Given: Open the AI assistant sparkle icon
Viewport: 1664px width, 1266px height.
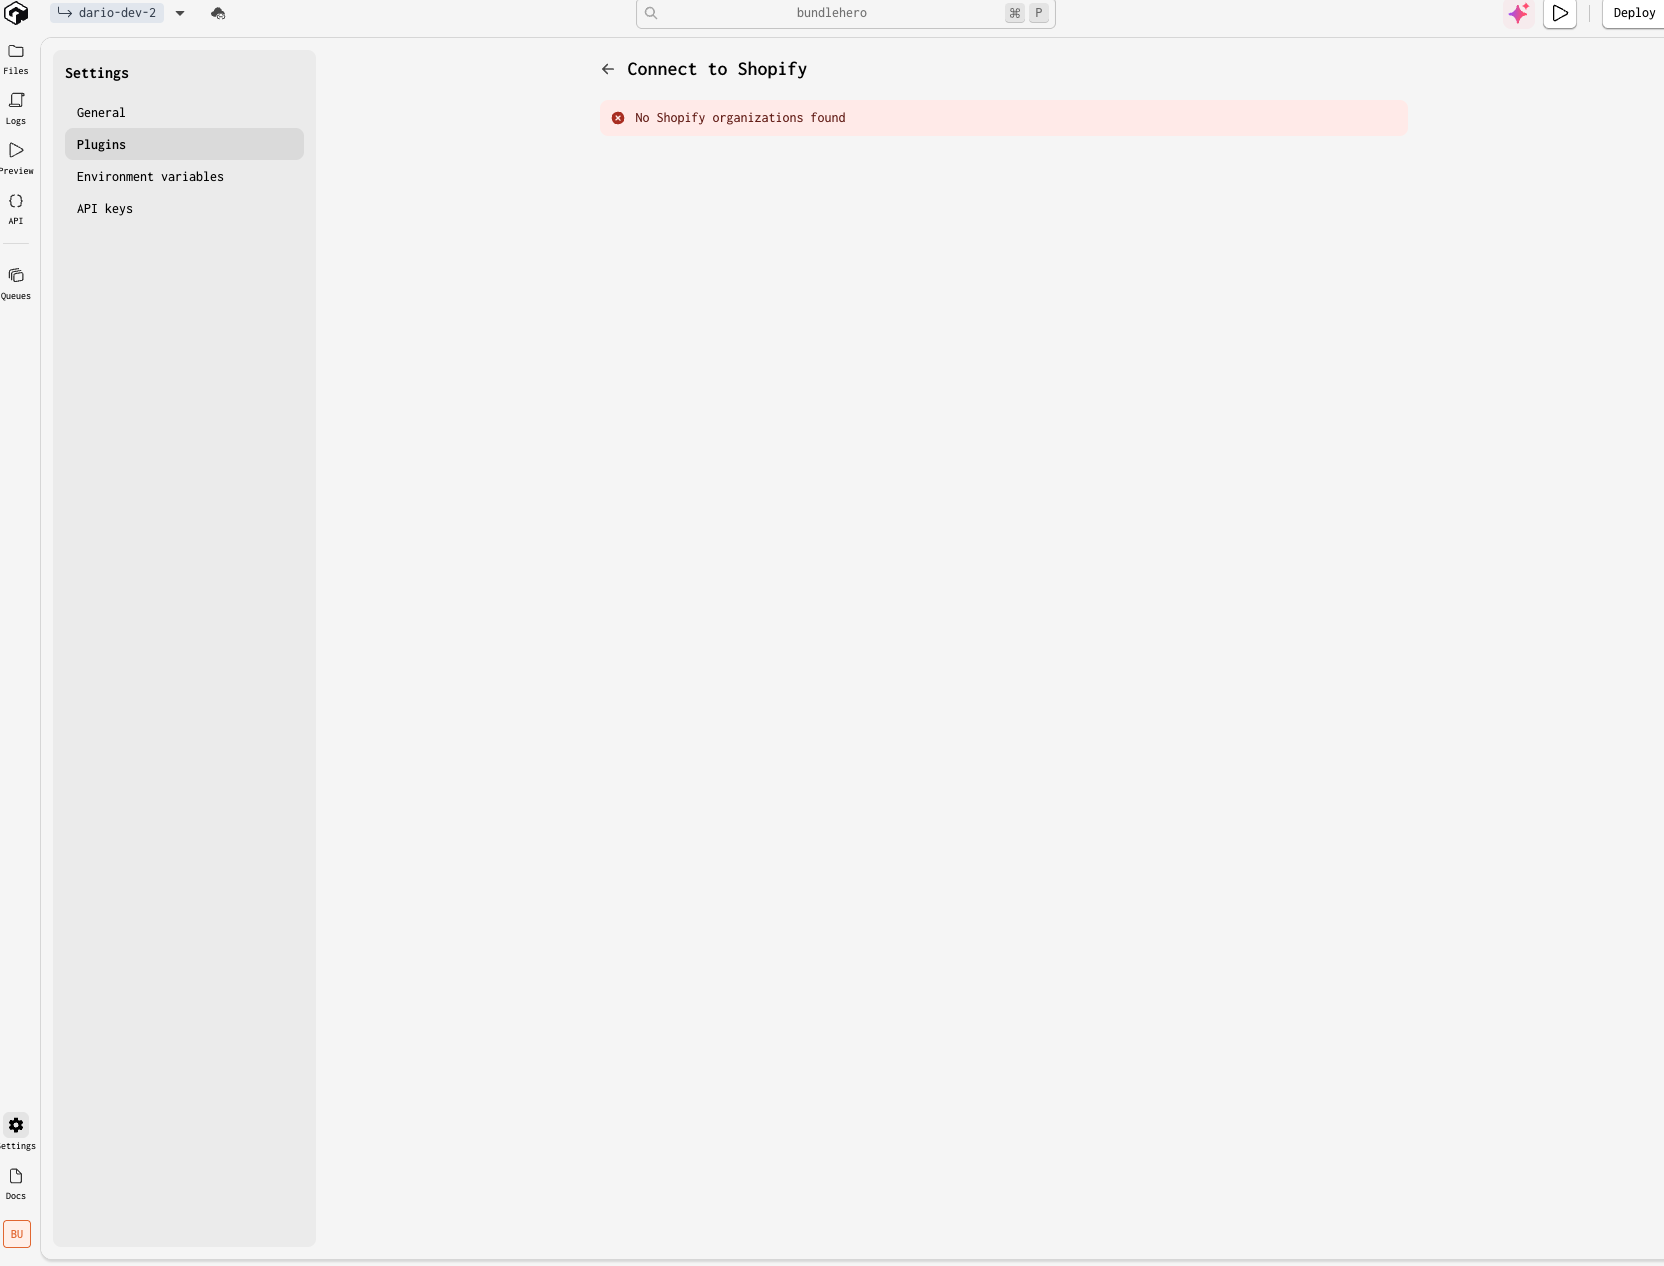Looking at the screenshot, I should (1518, 13).
